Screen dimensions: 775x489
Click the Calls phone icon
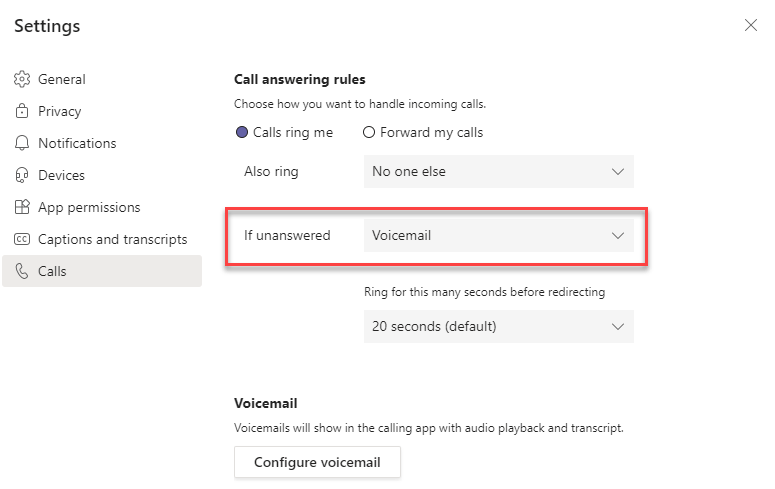click(x=21, y=272)
